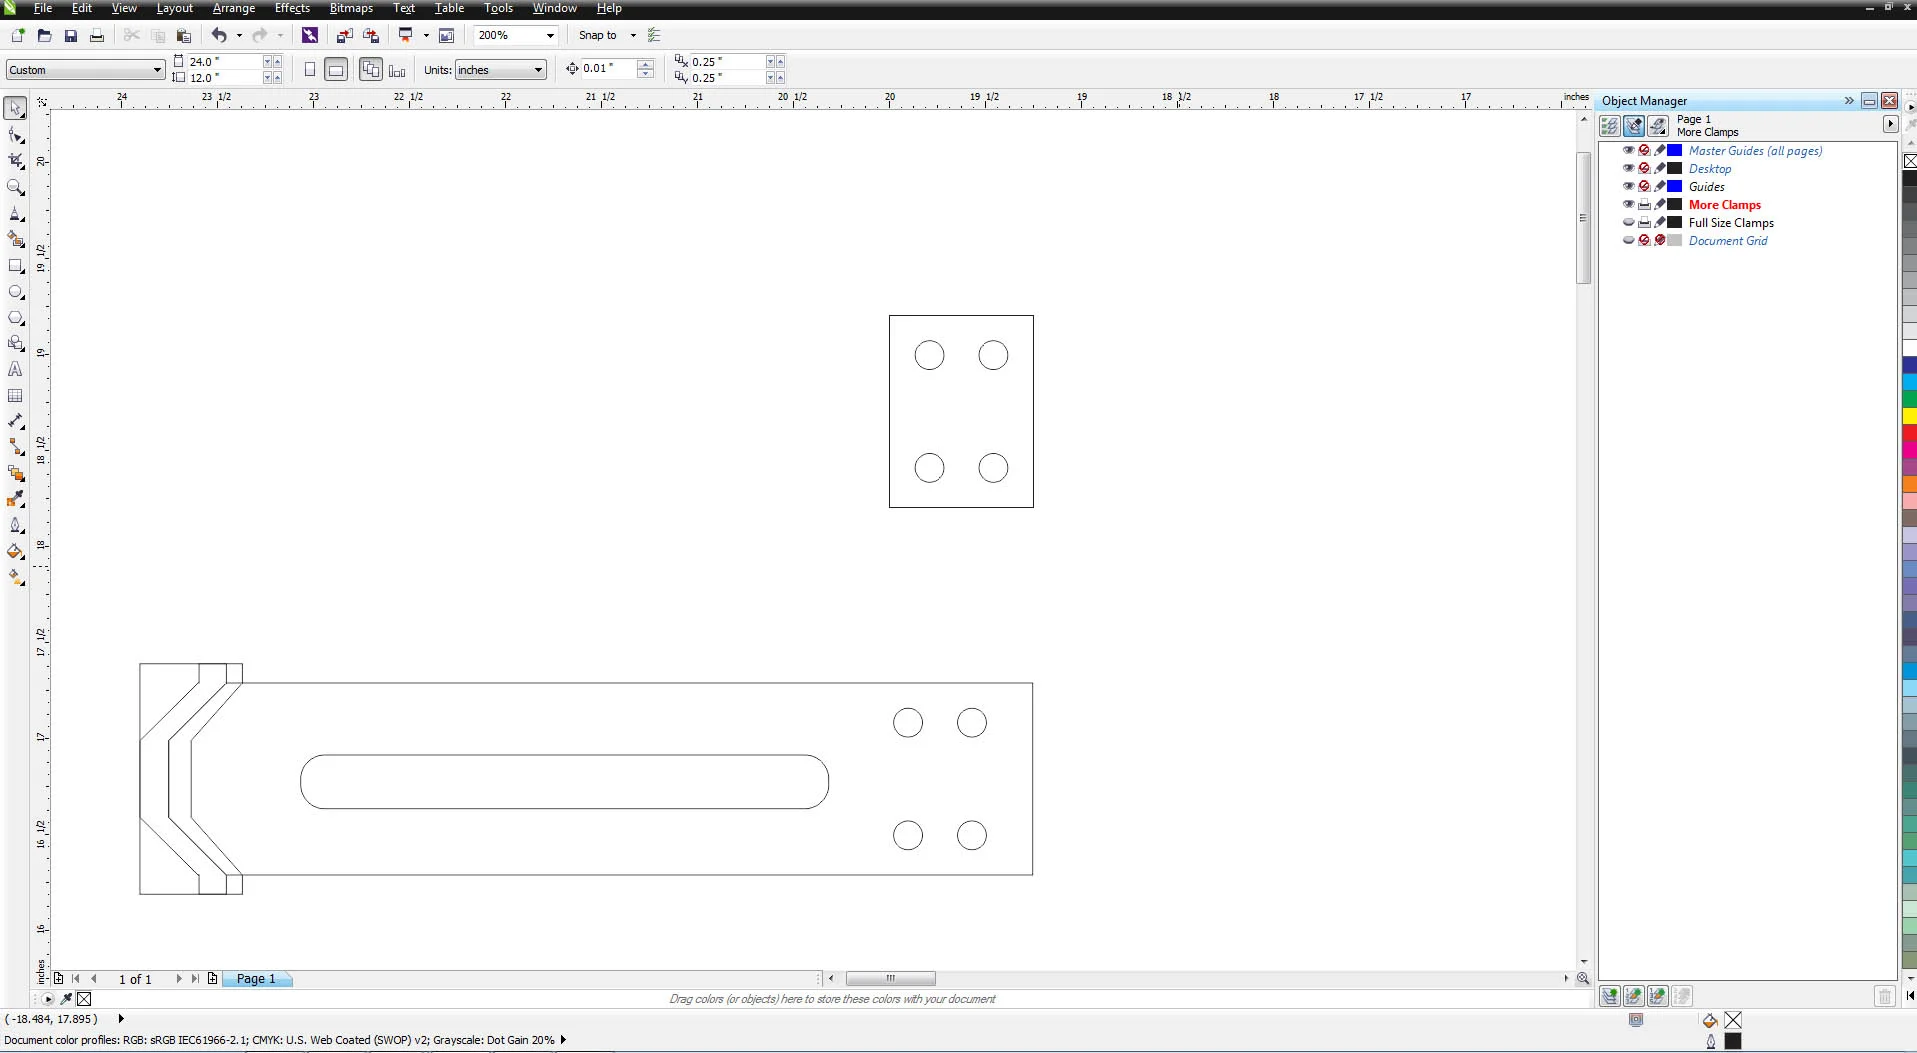Select the Connector tool
This screenshot has width=1917, height=1053.
16,447
